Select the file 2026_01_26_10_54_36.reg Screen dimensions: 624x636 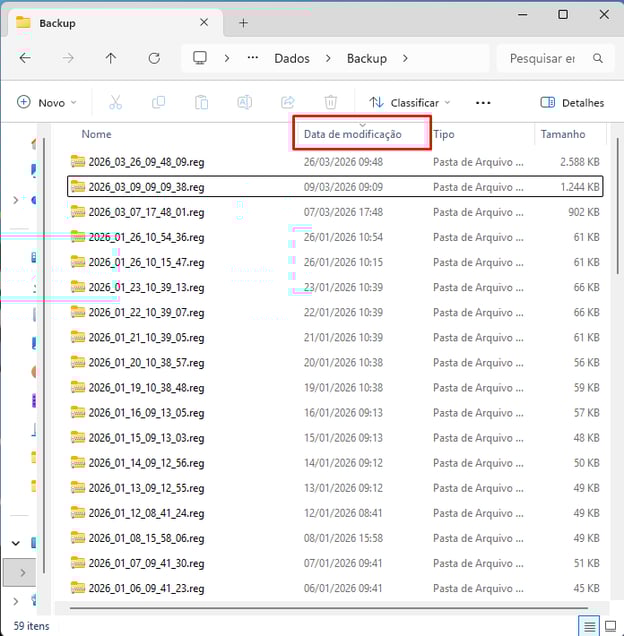click(x=146, y=237)
